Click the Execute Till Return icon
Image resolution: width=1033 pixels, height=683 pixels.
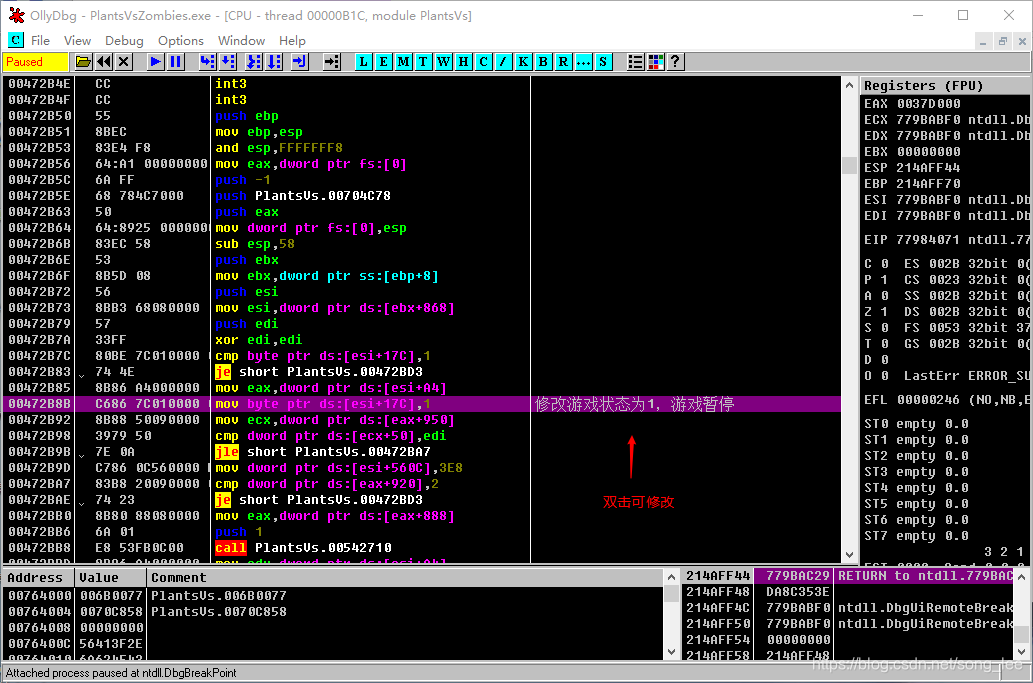300,62
